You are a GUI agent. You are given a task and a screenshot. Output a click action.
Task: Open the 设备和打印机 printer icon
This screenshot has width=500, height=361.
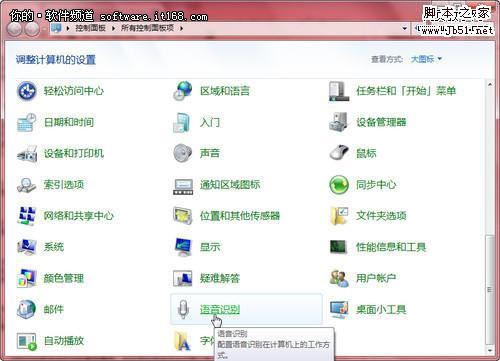click(x=27, y=154)
